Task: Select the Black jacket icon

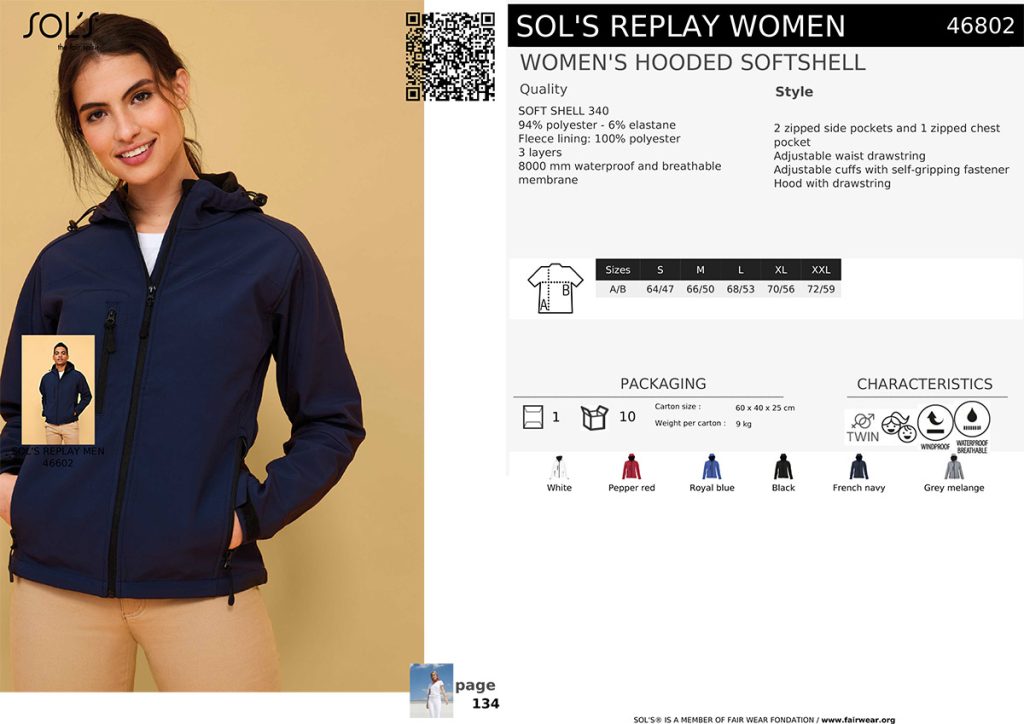Action: tap(783, 467)
